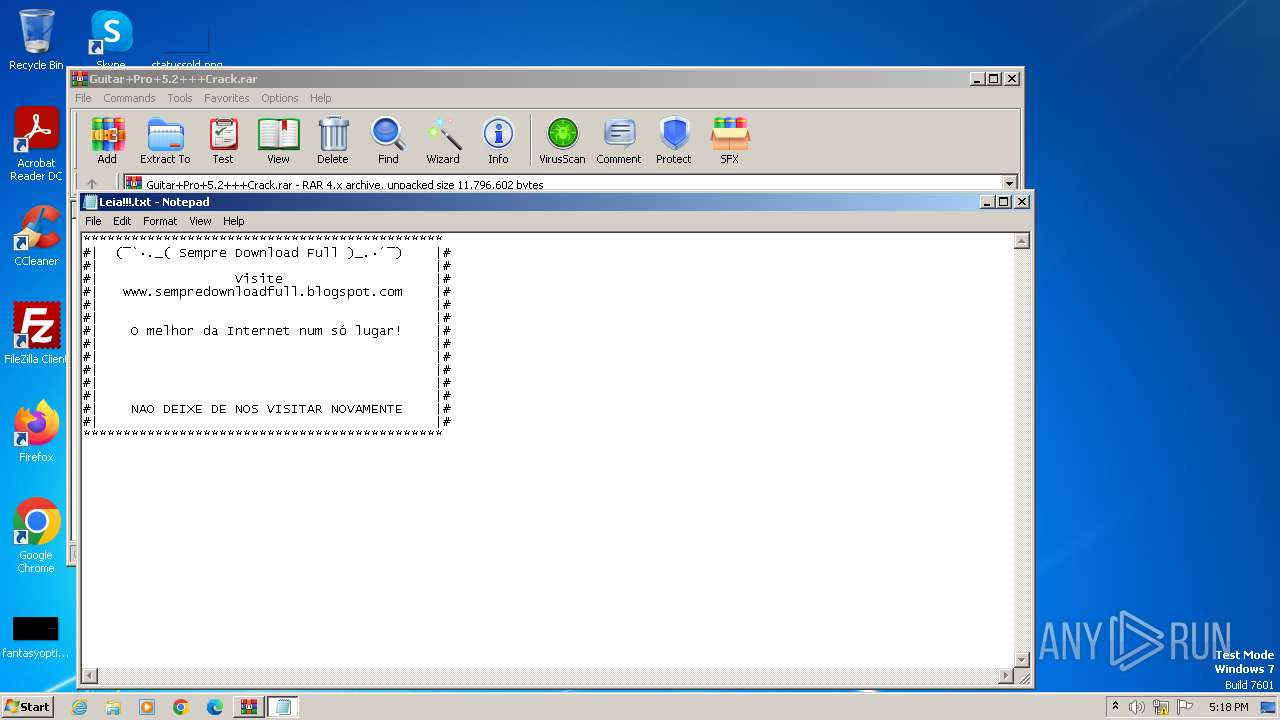Select the CCleaner desktop icon
Image resolution: width=1280 pixels, height=720 pixels.
[x=36, y=237]
